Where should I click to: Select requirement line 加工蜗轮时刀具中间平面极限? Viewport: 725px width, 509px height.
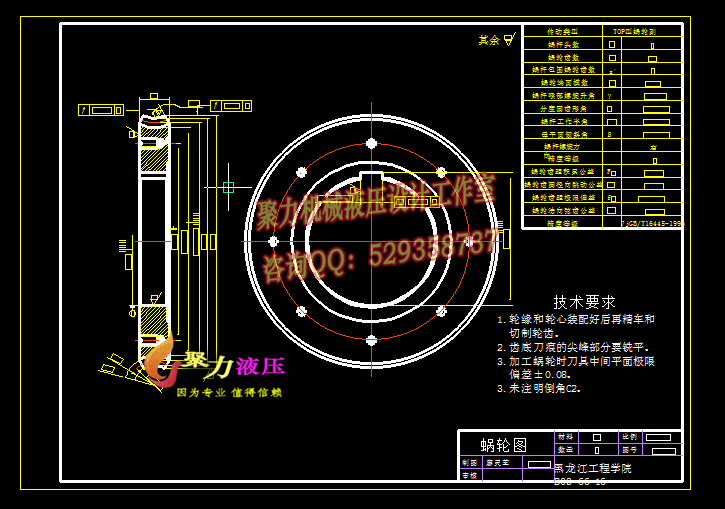582,361
